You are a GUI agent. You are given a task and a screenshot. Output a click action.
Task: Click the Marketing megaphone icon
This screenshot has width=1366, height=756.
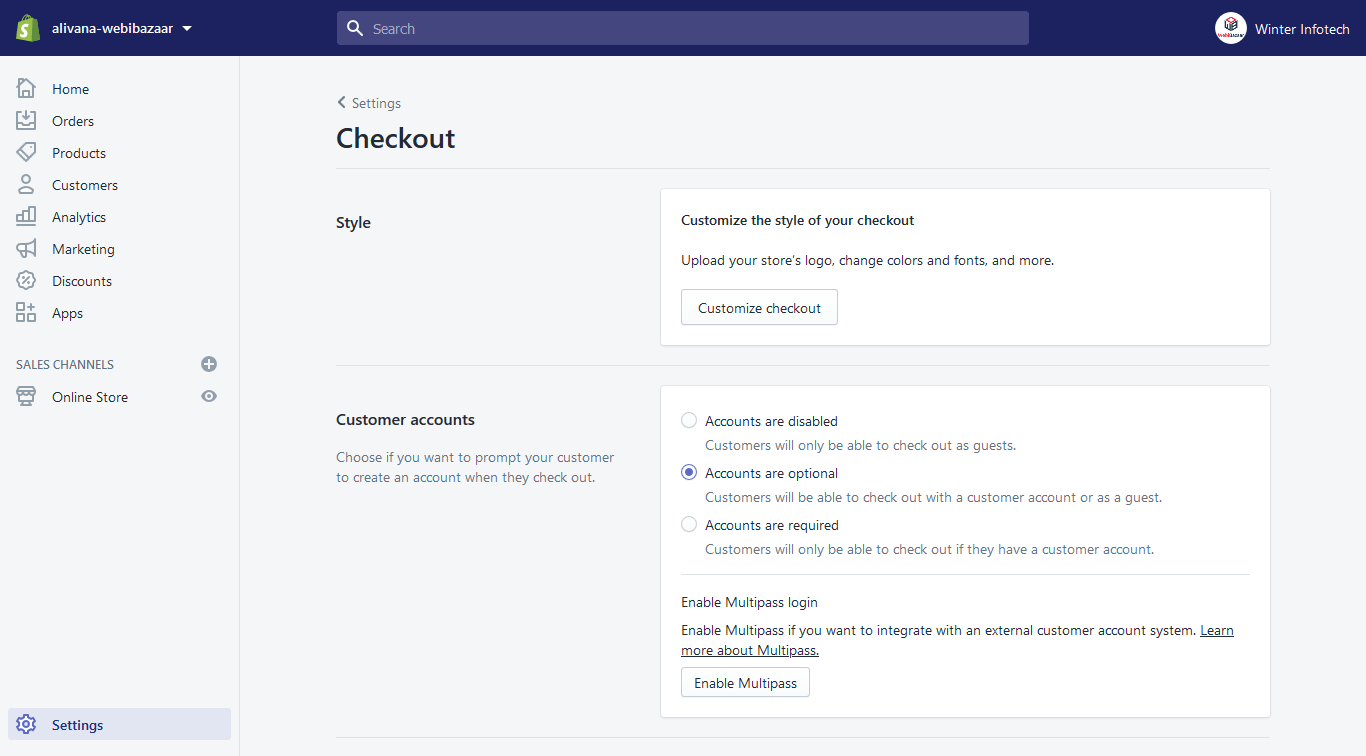coord(26,249)
